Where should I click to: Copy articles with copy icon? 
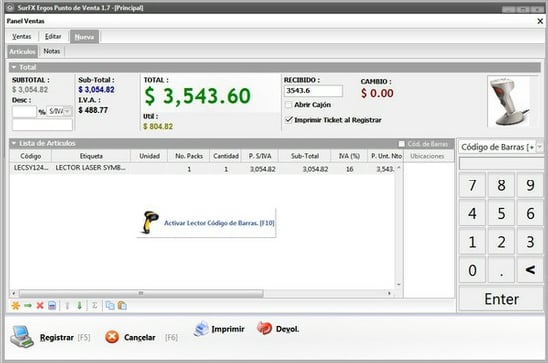(110, 306)
